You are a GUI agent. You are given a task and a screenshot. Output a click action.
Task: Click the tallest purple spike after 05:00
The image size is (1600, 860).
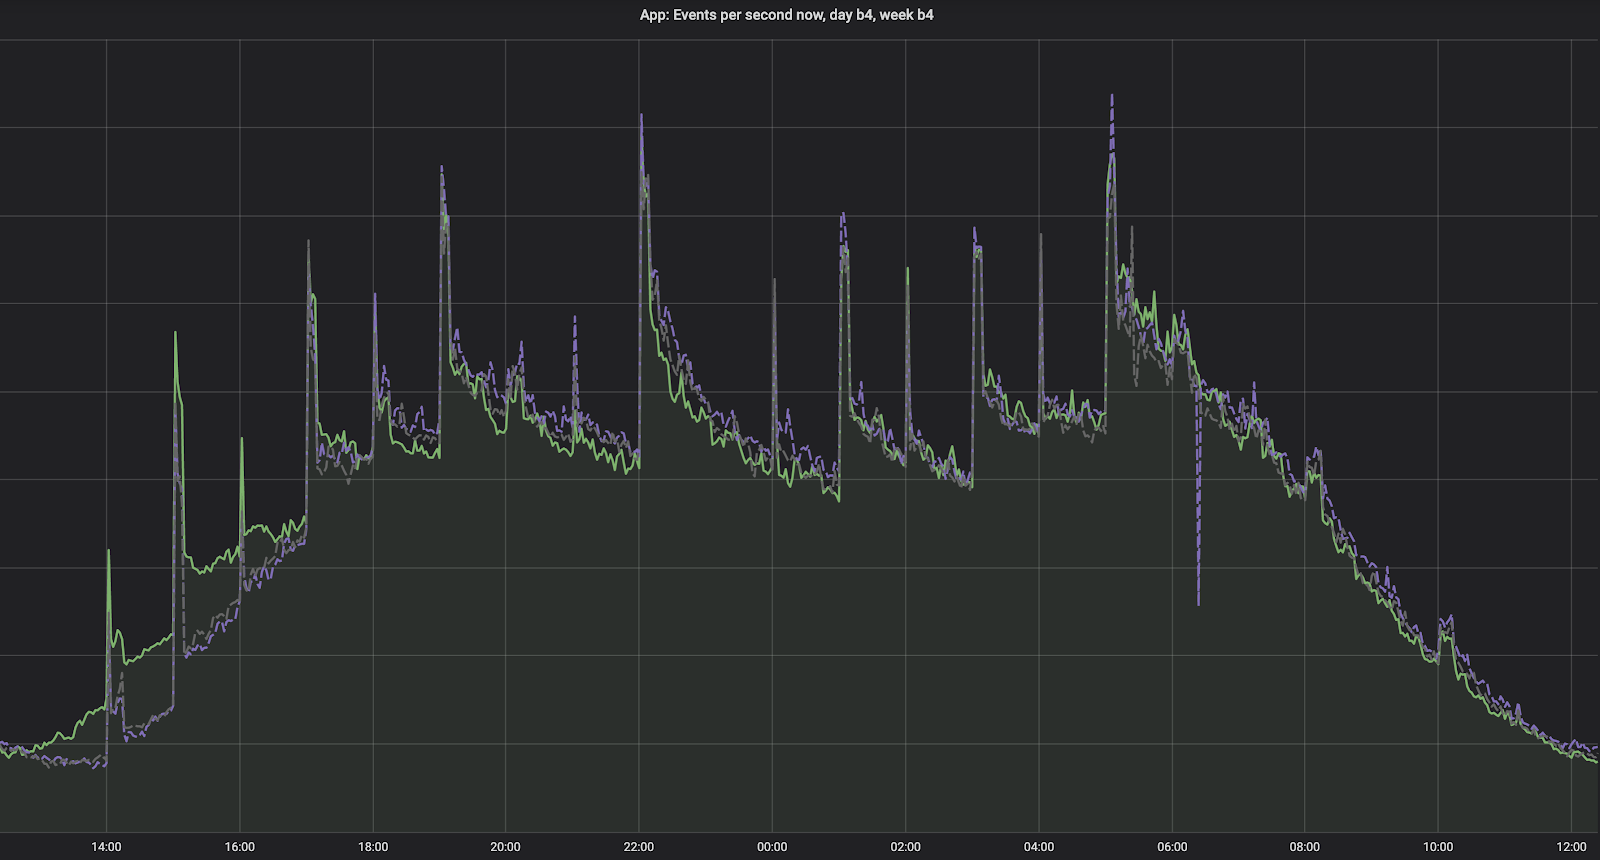(x=1112, y=97)
